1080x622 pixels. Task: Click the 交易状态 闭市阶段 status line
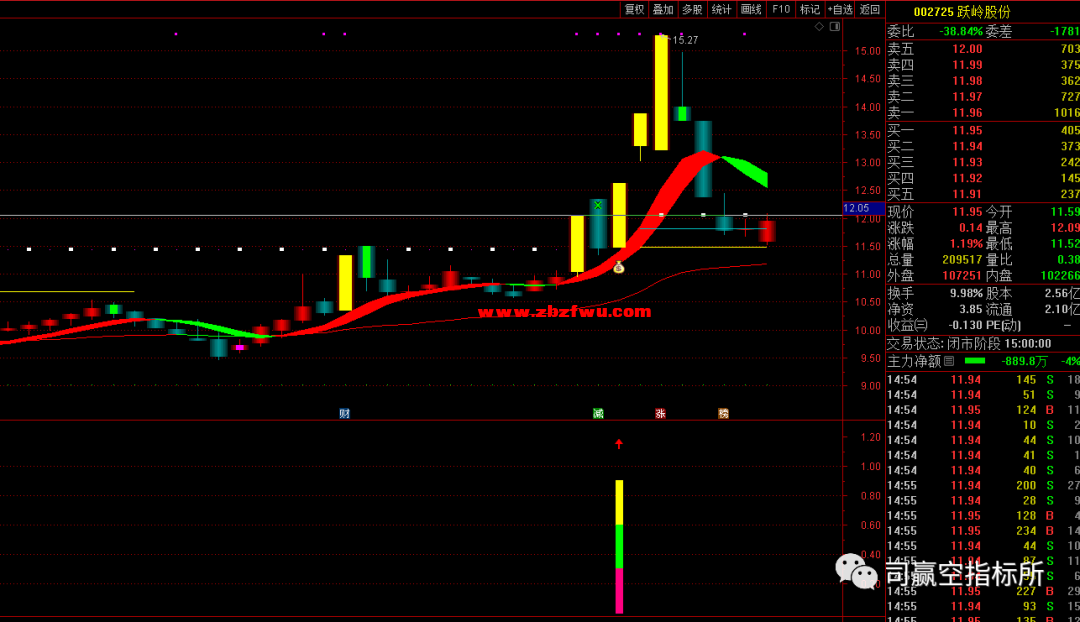click(969, 343)
